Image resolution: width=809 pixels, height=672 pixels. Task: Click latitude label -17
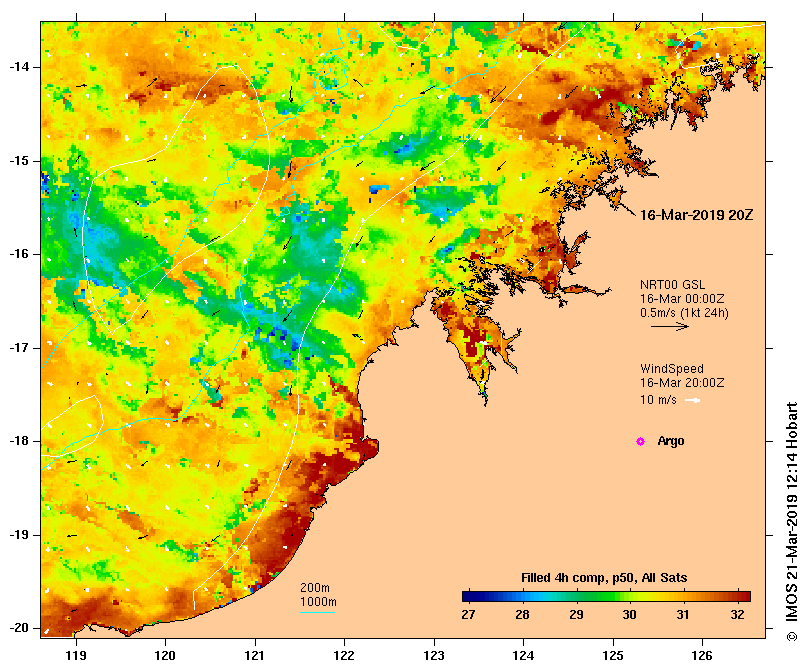(19, 348)
